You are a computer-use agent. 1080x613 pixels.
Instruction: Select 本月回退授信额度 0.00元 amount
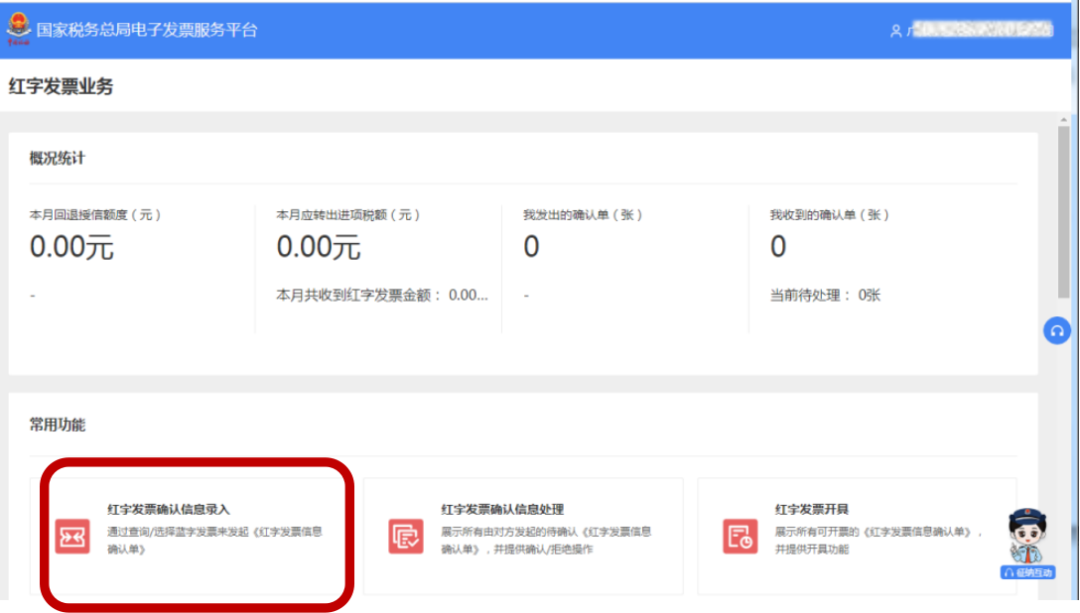(72, 247)
